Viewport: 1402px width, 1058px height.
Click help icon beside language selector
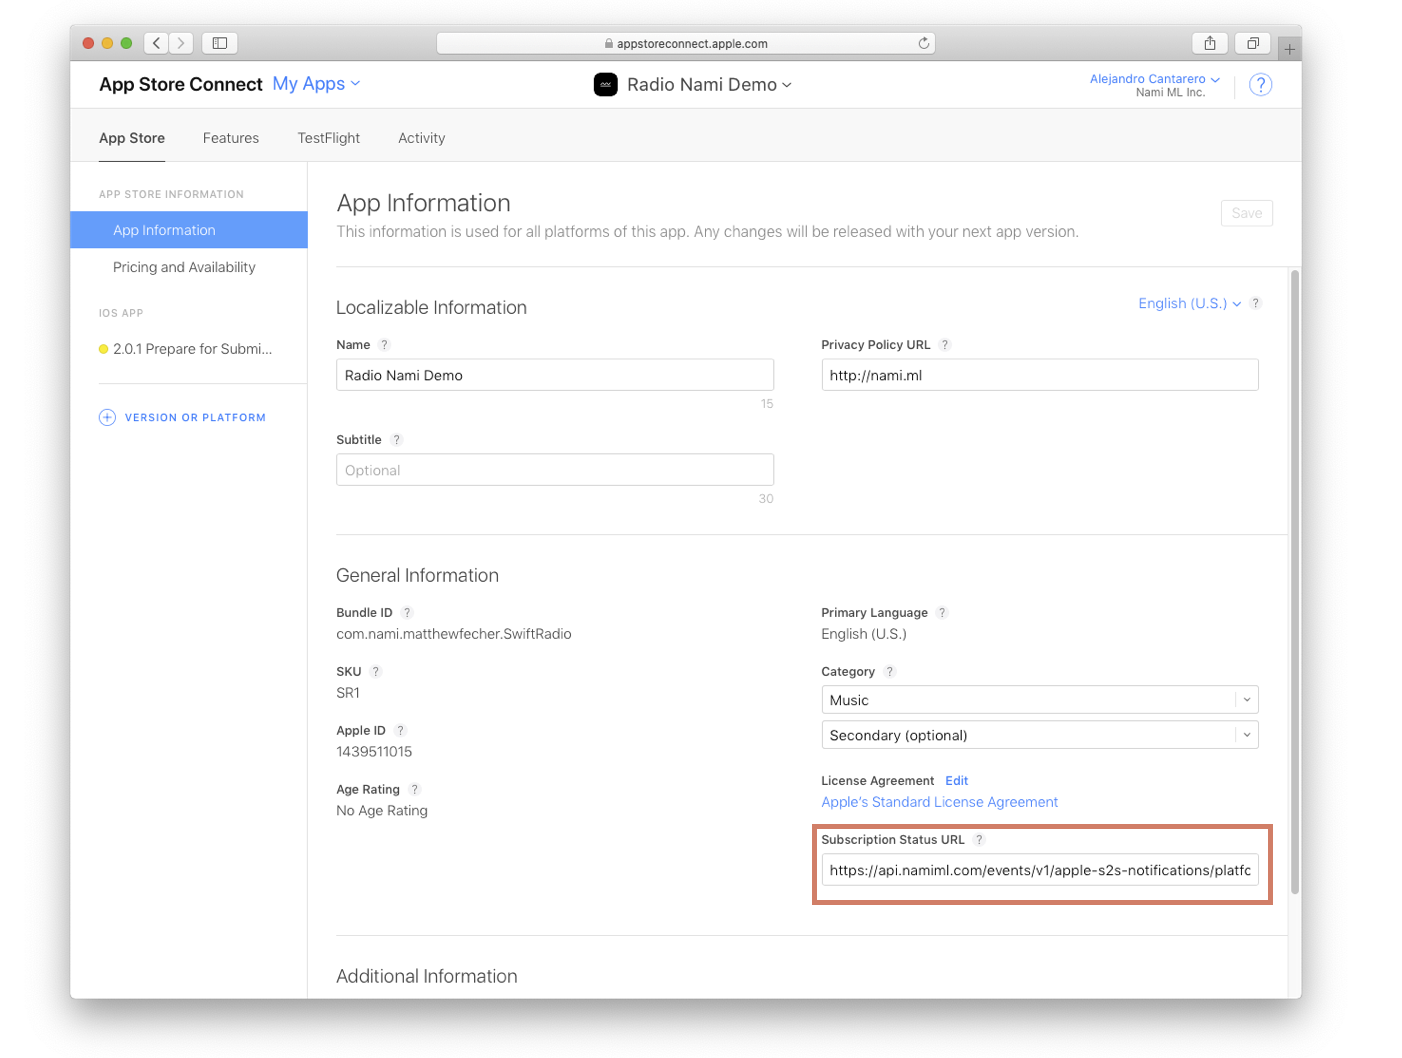tap(1256, 303)
